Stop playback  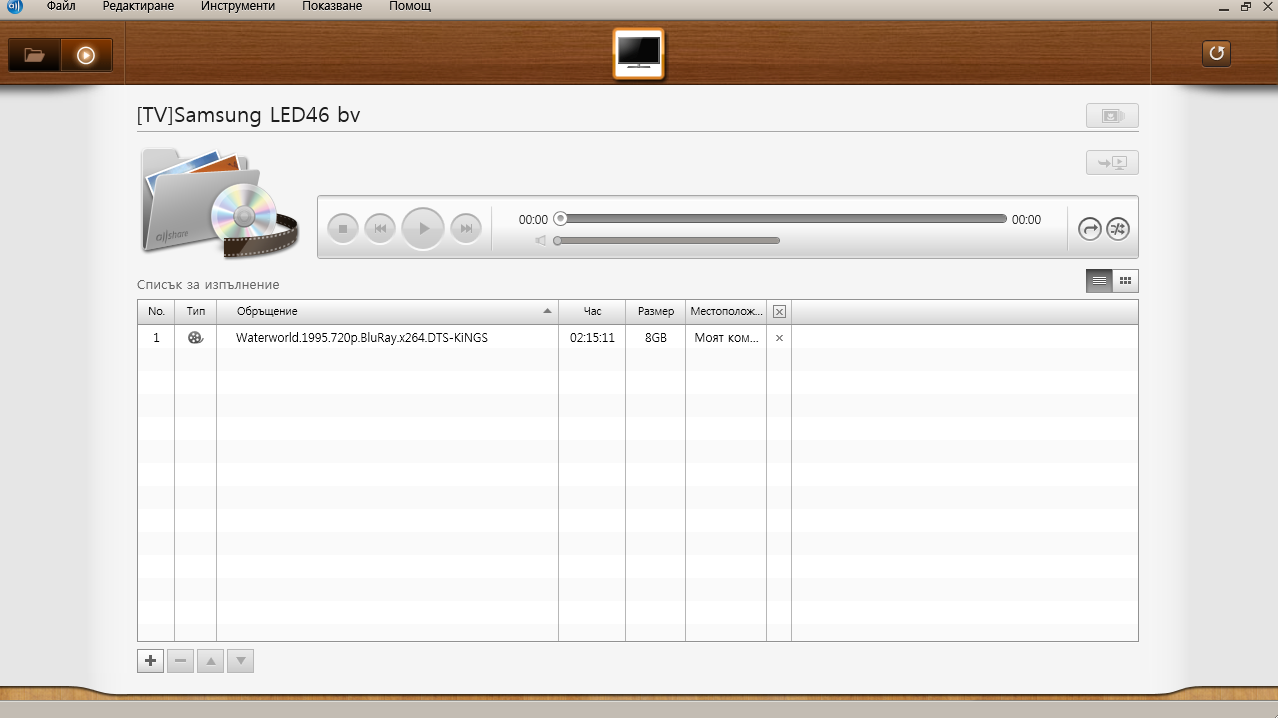point(343,228)
